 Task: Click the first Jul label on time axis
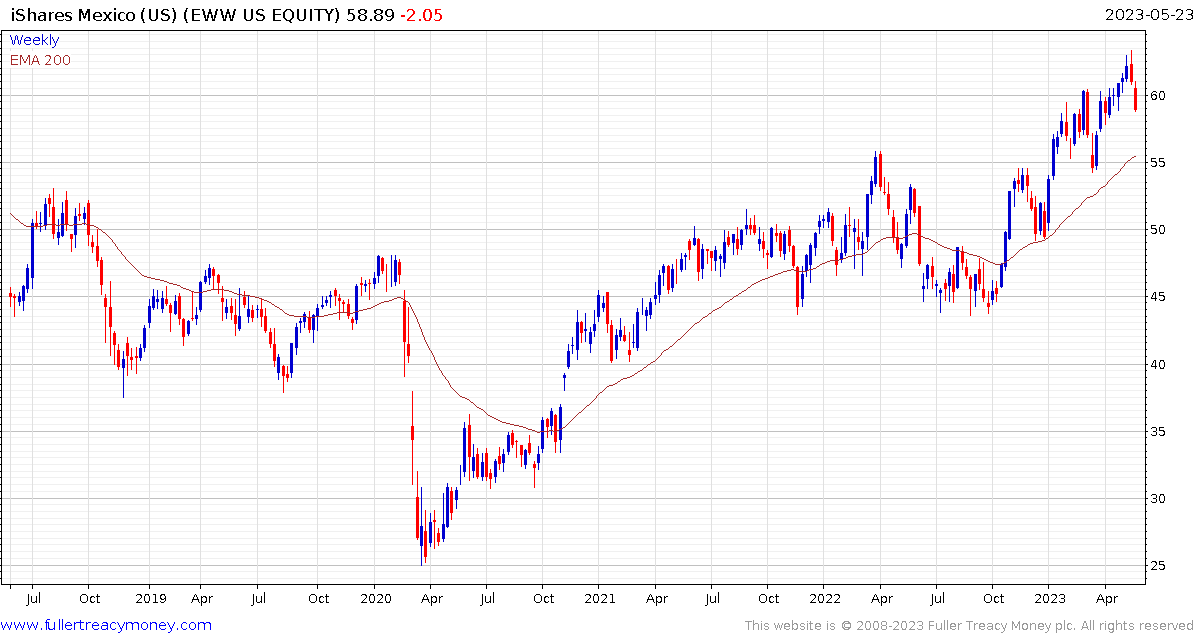pos(33,599)
